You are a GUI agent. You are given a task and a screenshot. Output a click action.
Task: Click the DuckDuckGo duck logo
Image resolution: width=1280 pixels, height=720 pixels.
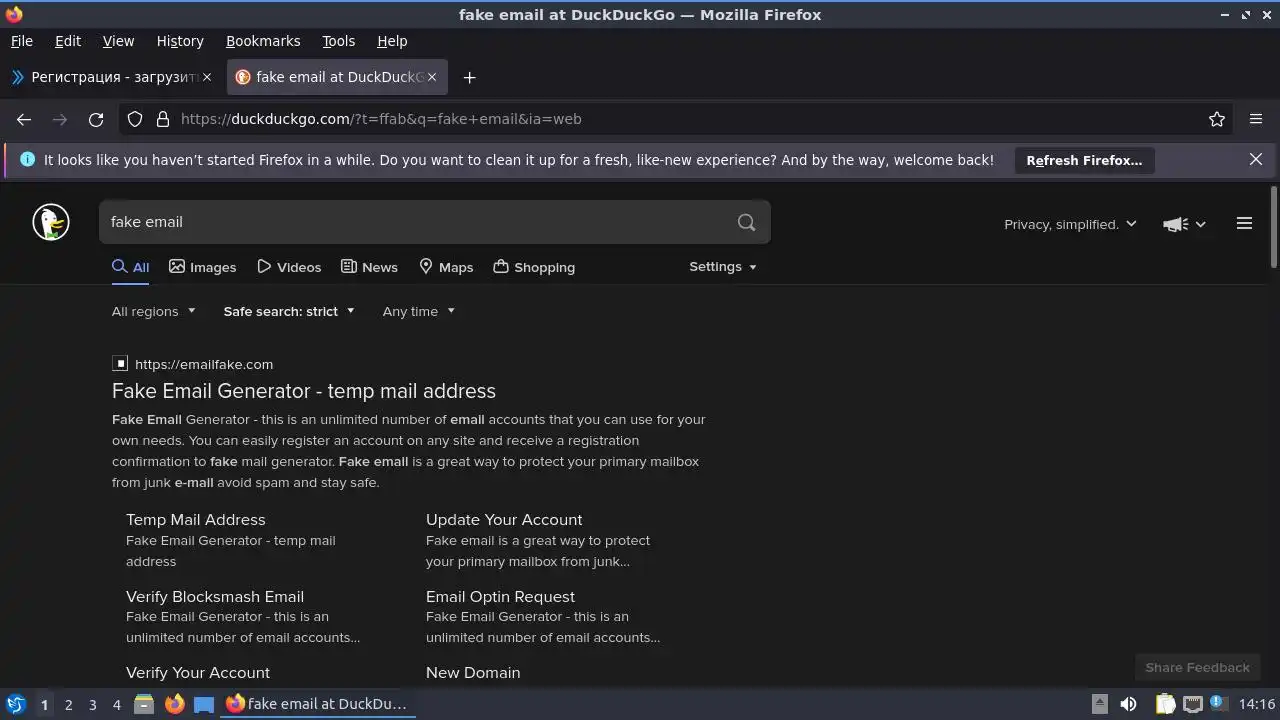51,222
